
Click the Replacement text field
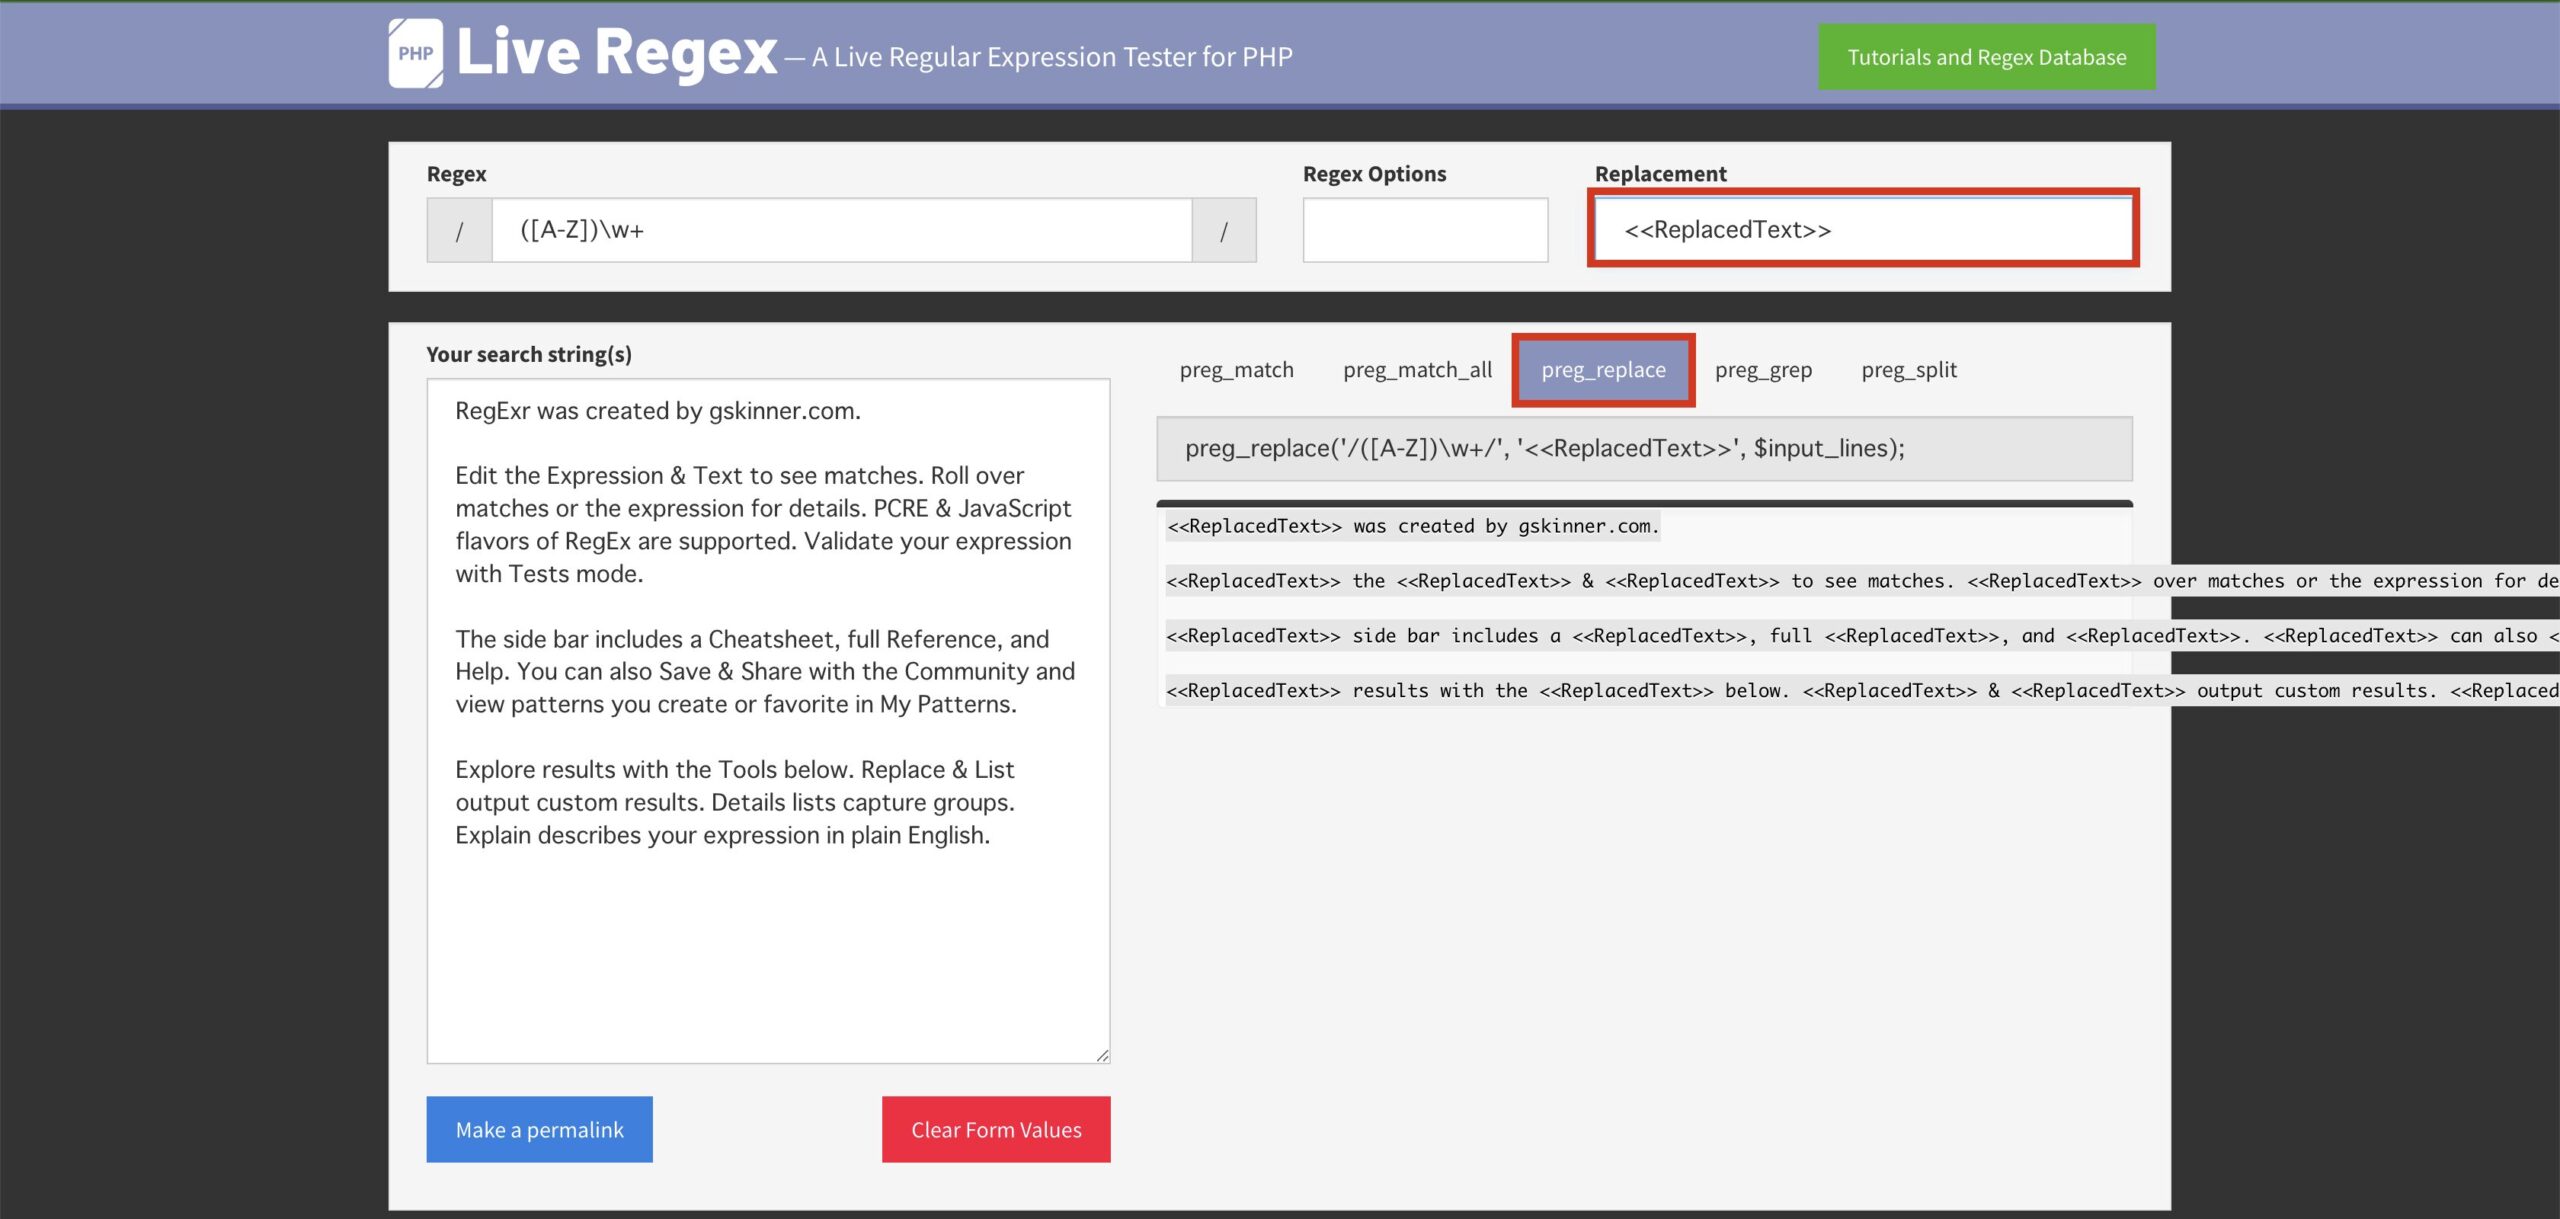[x=1862, y=230]
